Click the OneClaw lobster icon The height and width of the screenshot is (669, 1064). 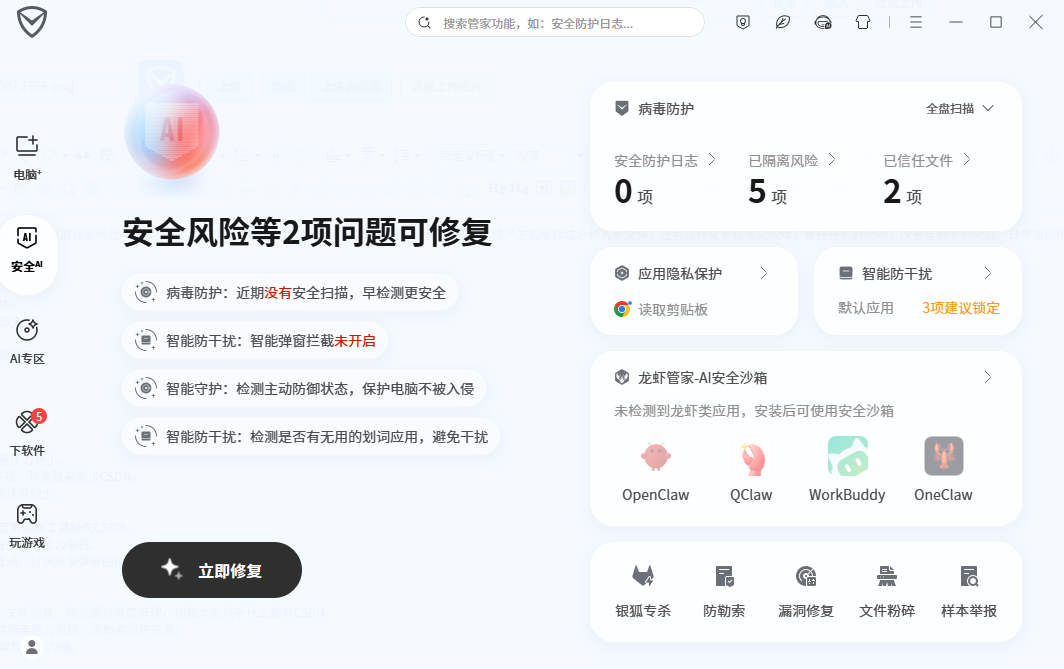coord(944,456)
